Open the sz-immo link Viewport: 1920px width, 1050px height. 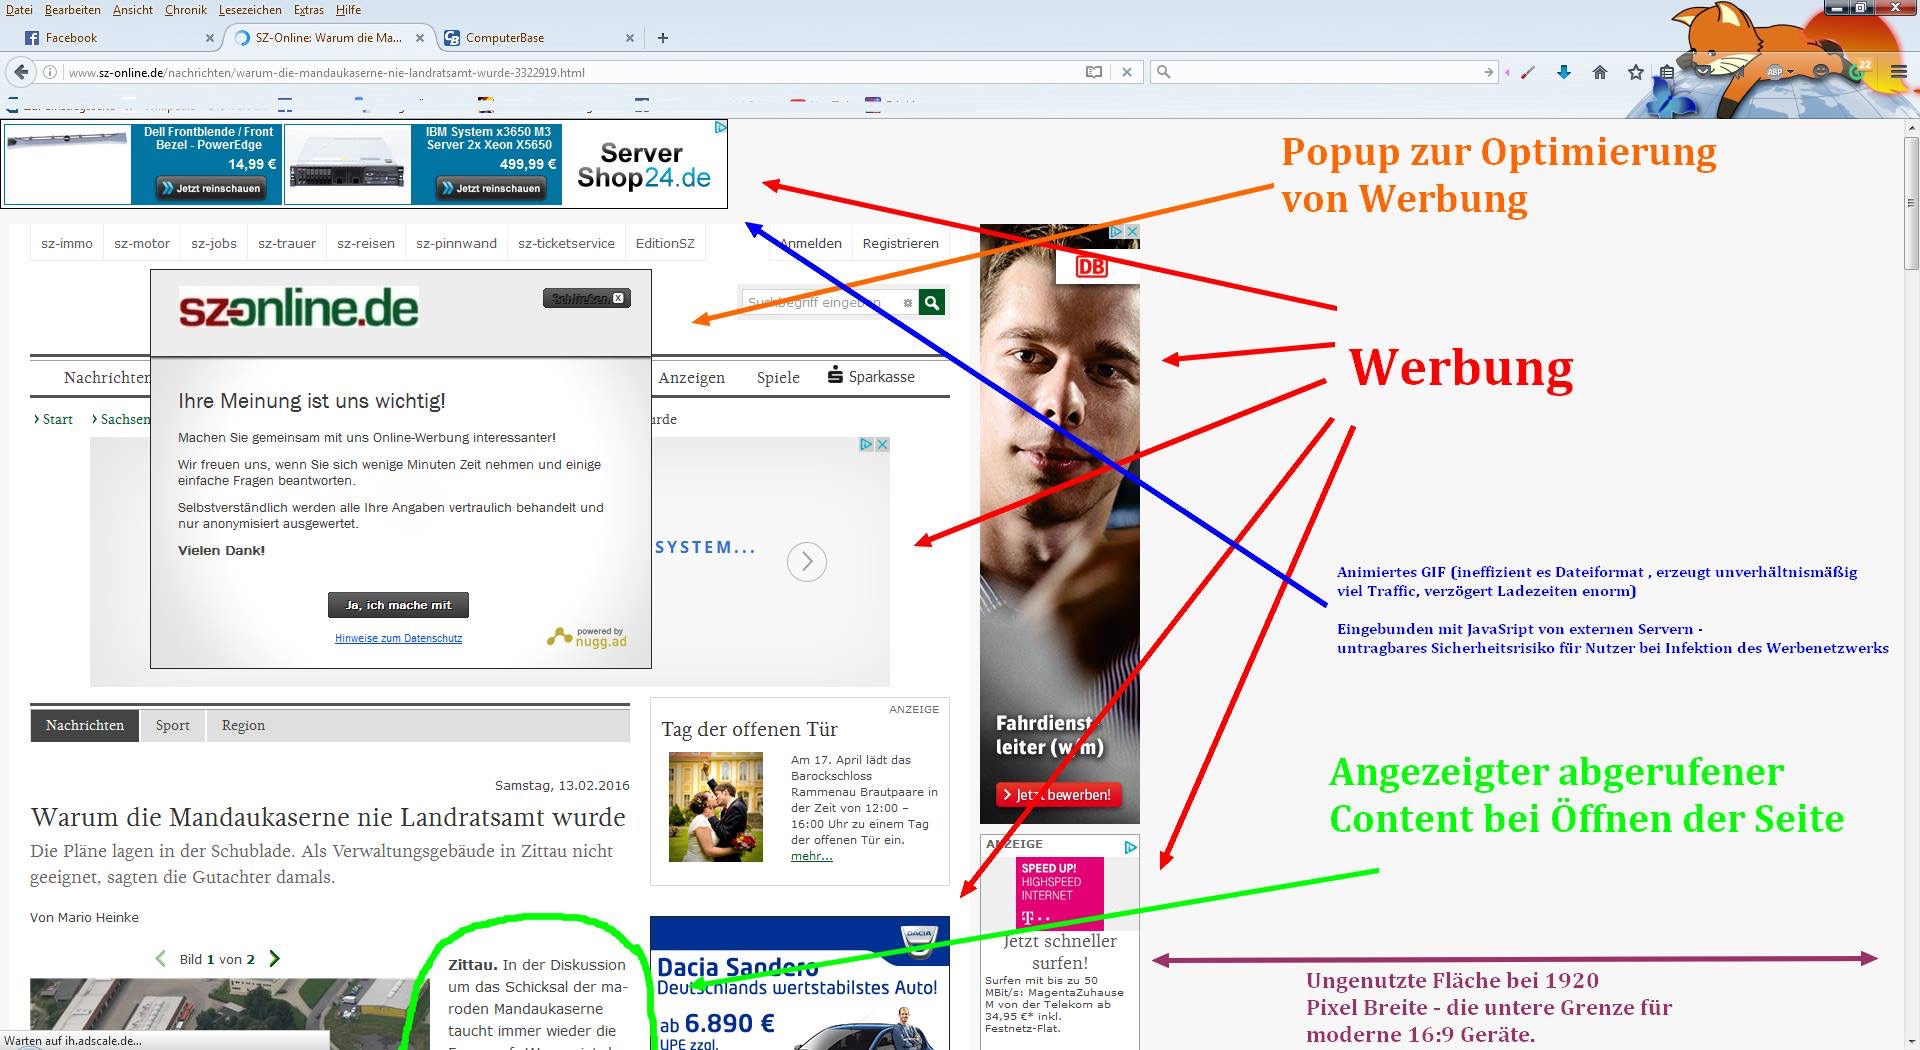67,243
